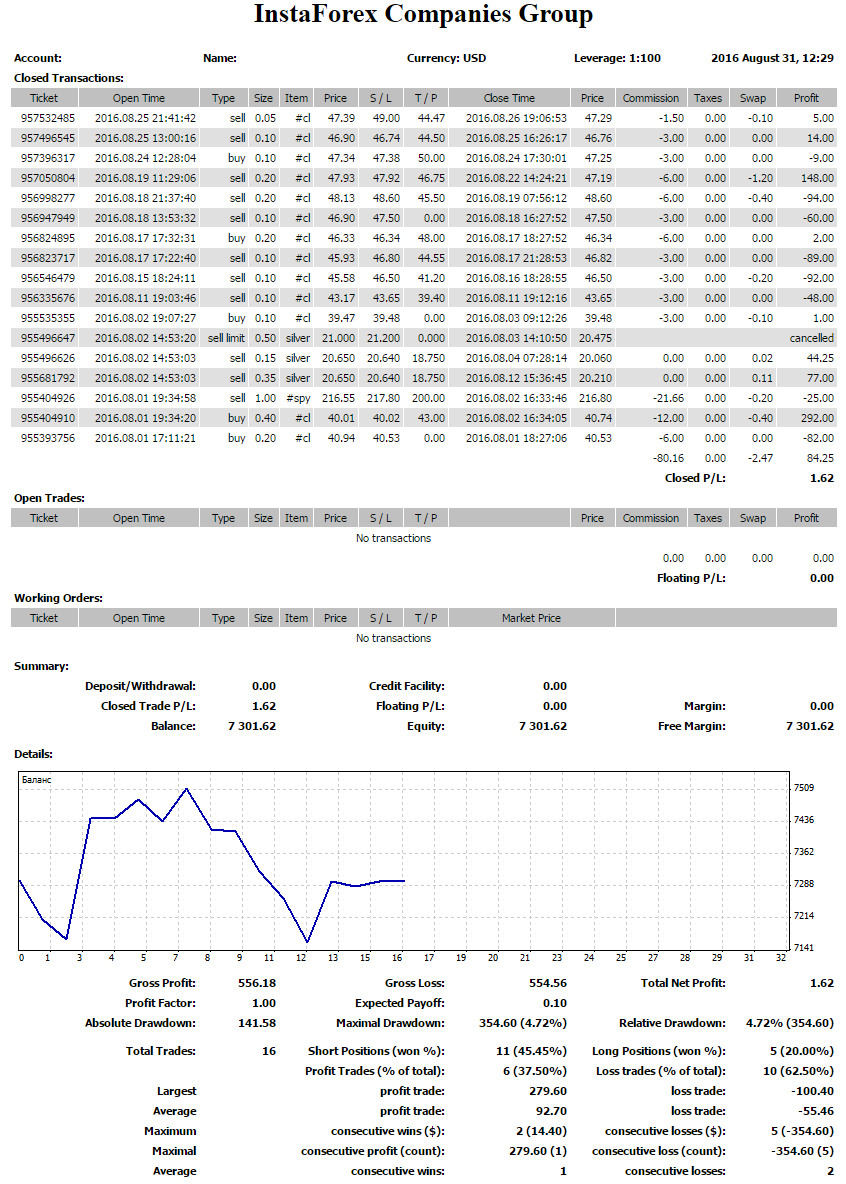Click absolute drawdown value 141.58
Viewport: 846px width, 1184px height.
tap(257, 1023)
